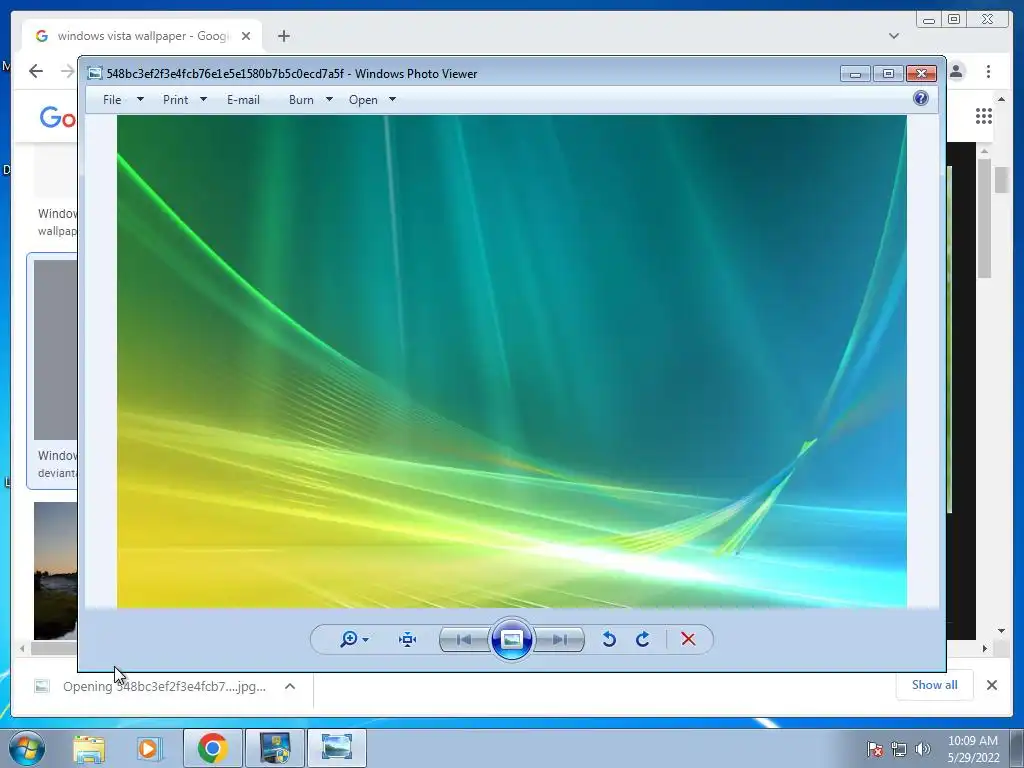Click the horizontal scroll right arrow in Chrome
This screenshot has height=768, width=1024.
(x=985, y=648)
